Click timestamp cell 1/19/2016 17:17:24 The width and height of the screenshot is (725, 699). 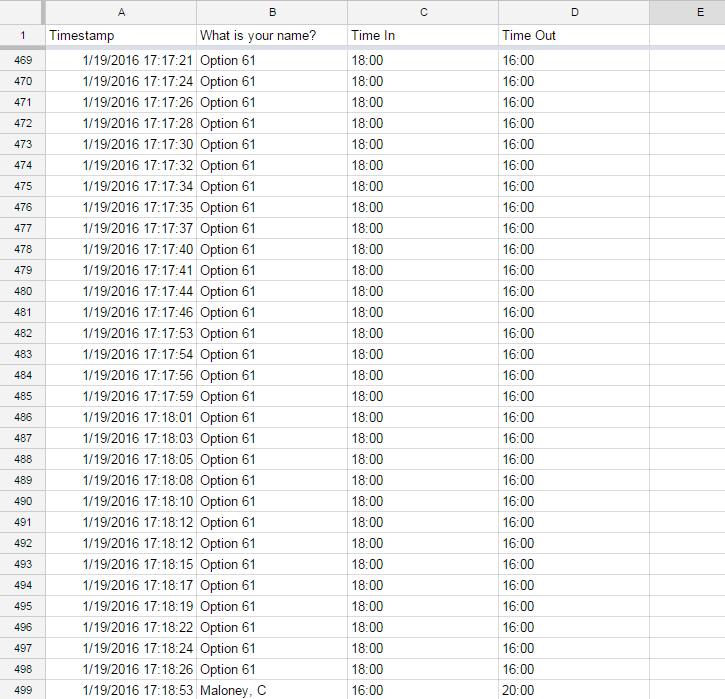(x=121, y=81)
